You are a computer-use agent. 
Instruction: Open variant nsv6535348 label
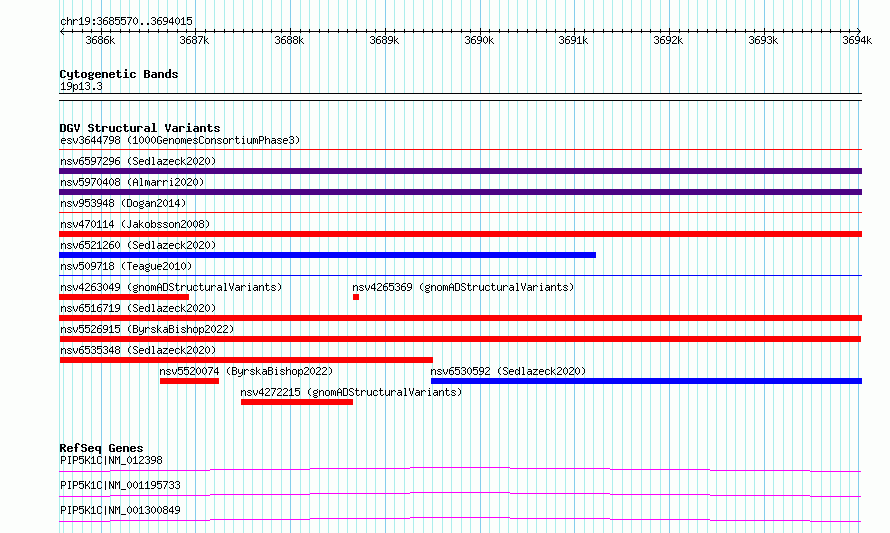click(138, 350)
